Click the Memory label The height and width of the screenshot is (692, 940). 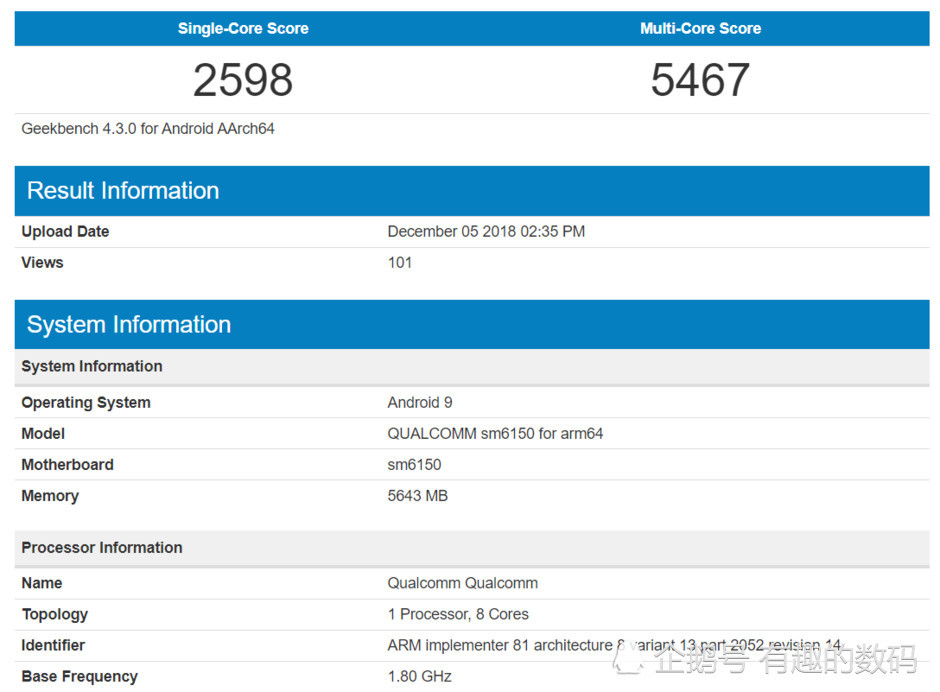coord(50,496)
